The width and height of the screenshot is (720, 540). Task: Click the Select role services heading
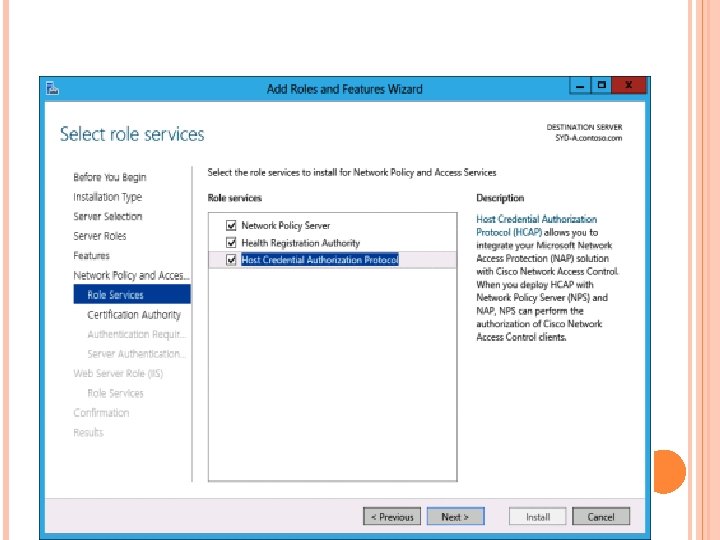(x=132, y=134)
